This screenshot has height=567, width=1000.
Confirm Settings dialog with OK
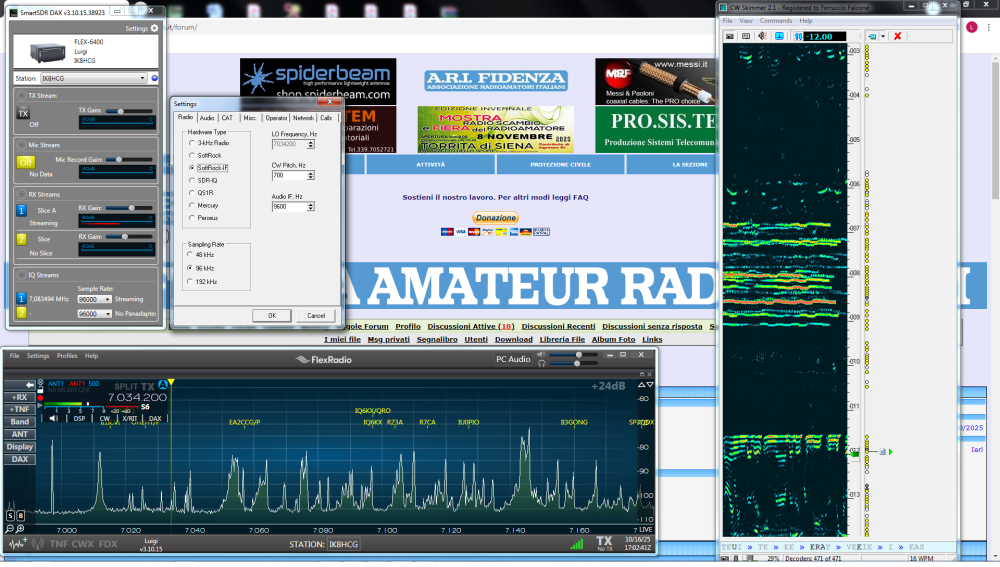click(272, 316)
